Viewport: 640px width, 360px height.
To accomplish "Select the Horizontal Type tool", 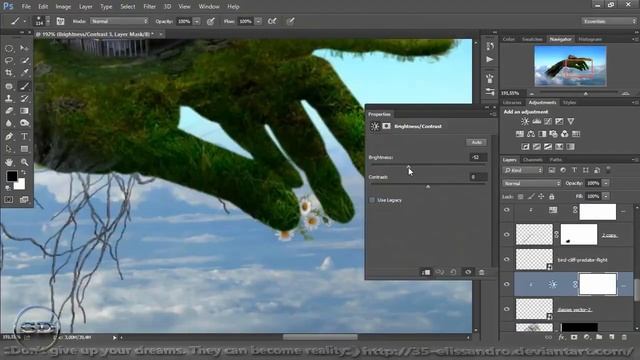I will (24, 136).
